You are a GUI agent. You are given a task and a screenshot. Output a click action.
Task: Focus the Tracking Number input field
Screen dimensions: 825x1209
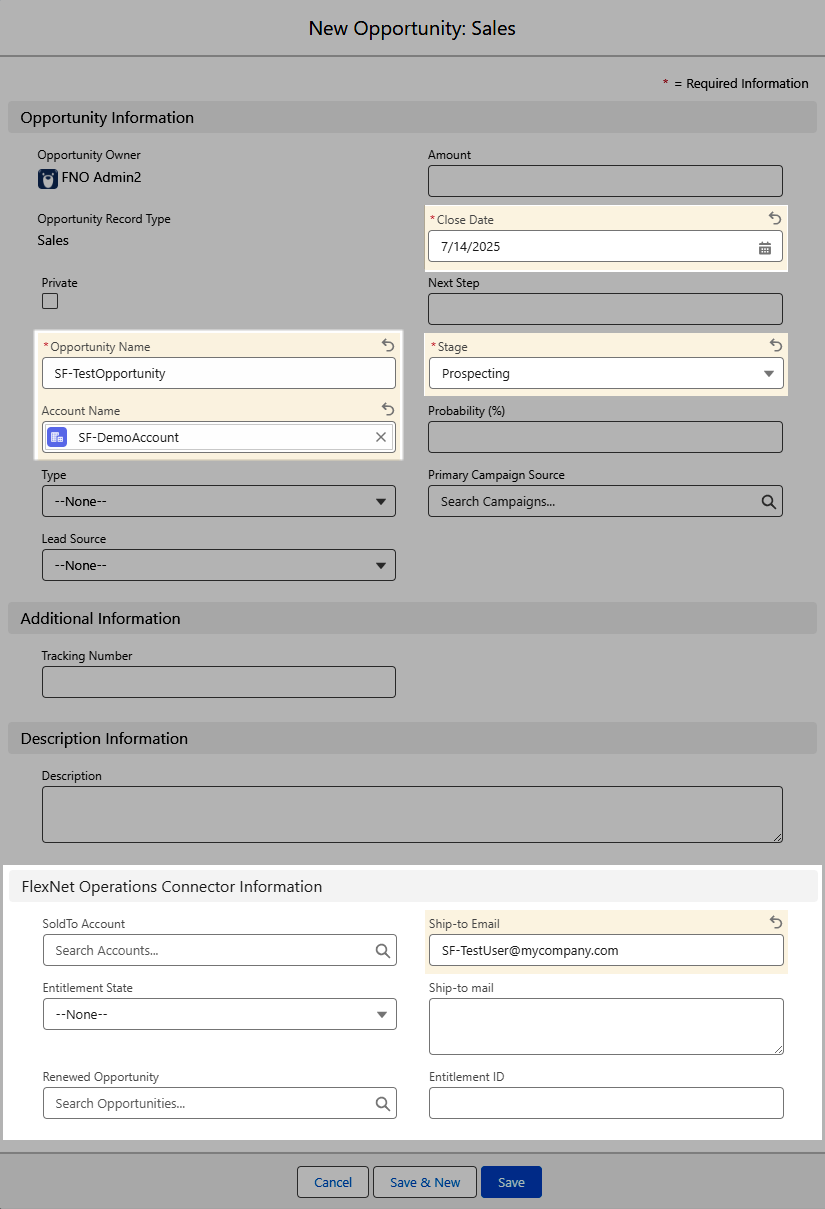click(x=219, y=682)
